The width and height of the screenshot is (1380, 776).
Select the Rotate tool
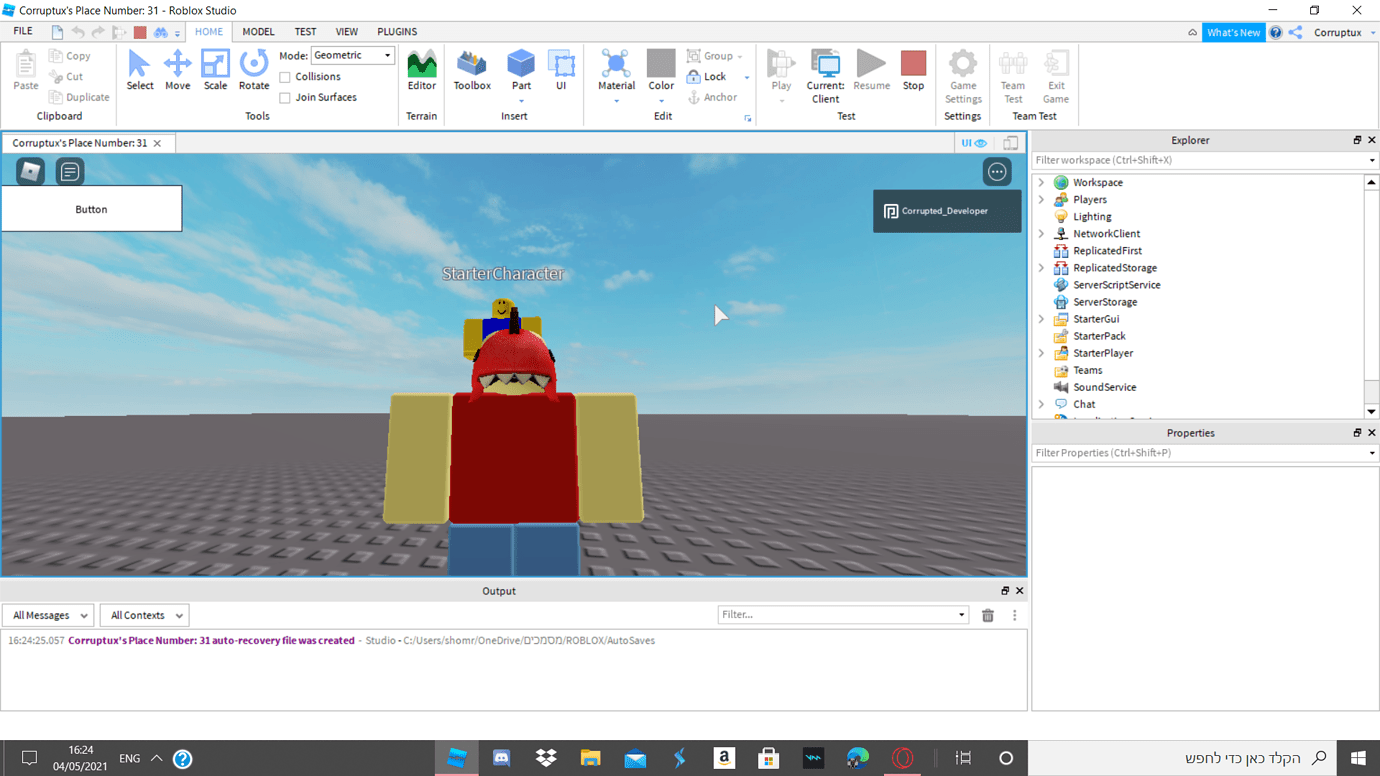coord(253,68)
